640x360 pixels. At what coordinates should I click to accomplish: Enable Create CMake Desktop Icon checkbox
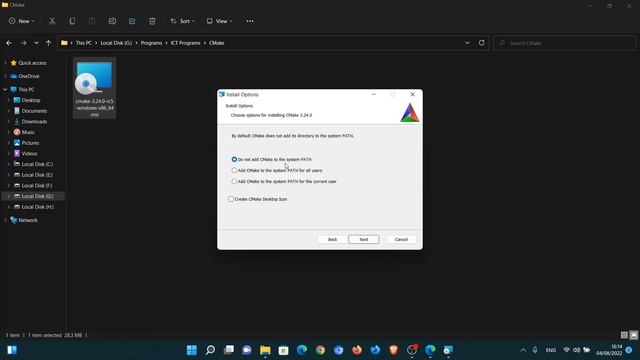coord(231,199)
